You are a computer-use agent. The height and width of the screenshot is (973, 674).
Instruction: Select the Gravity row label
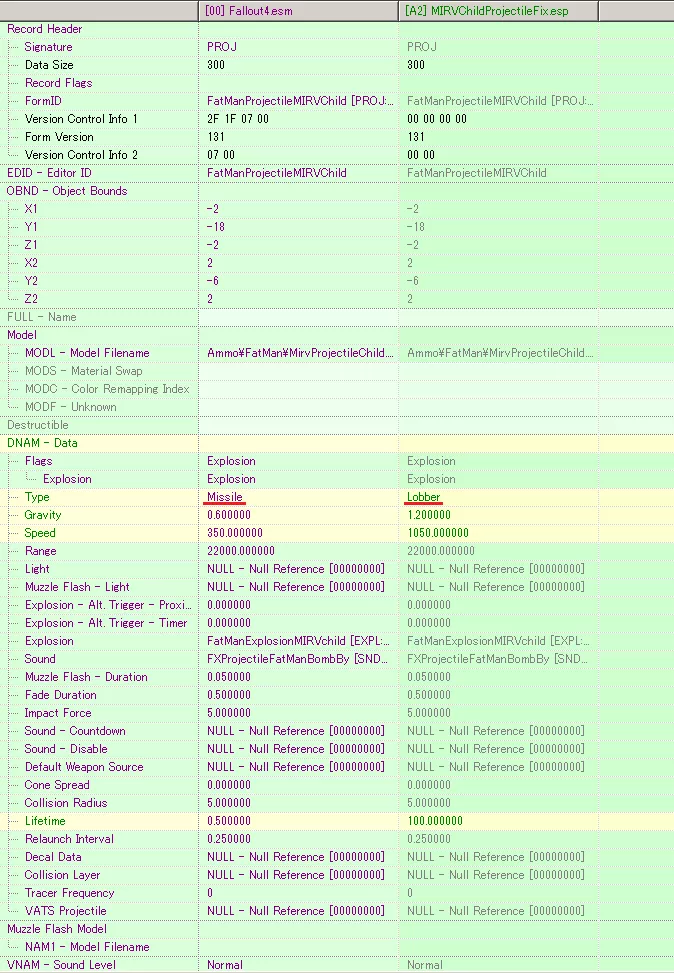point(43,515)
